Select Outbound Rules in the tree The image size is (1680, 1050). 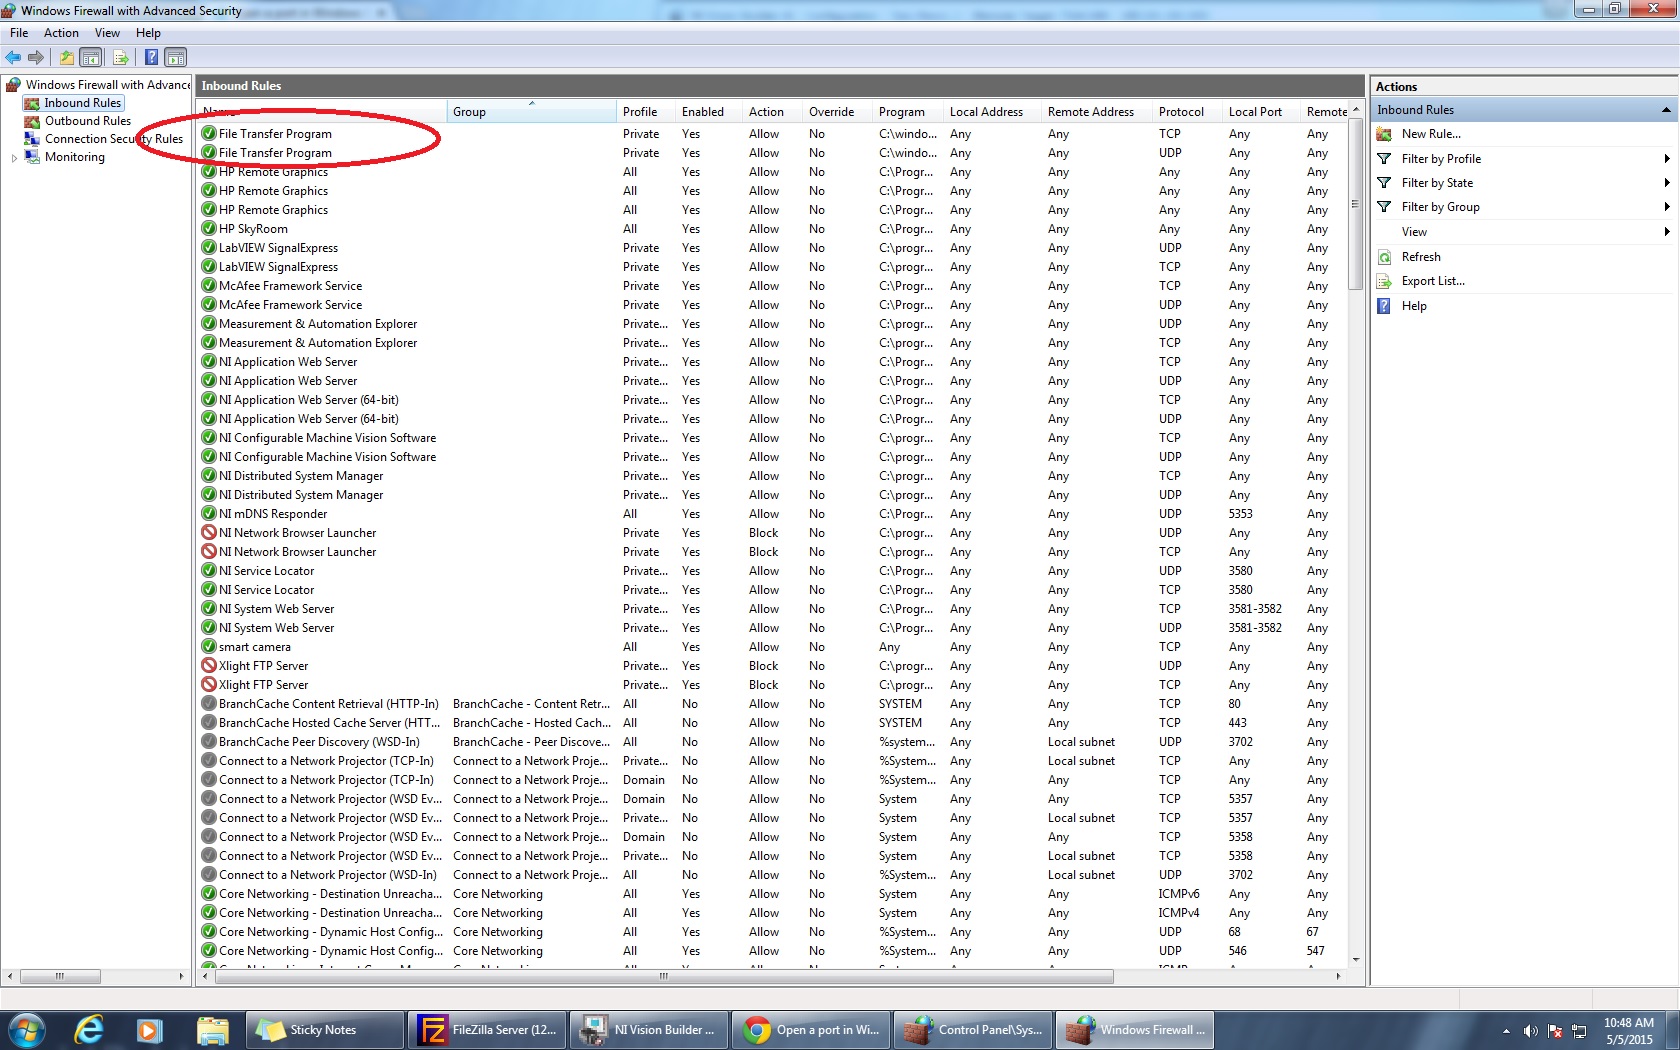coord(88,121)
